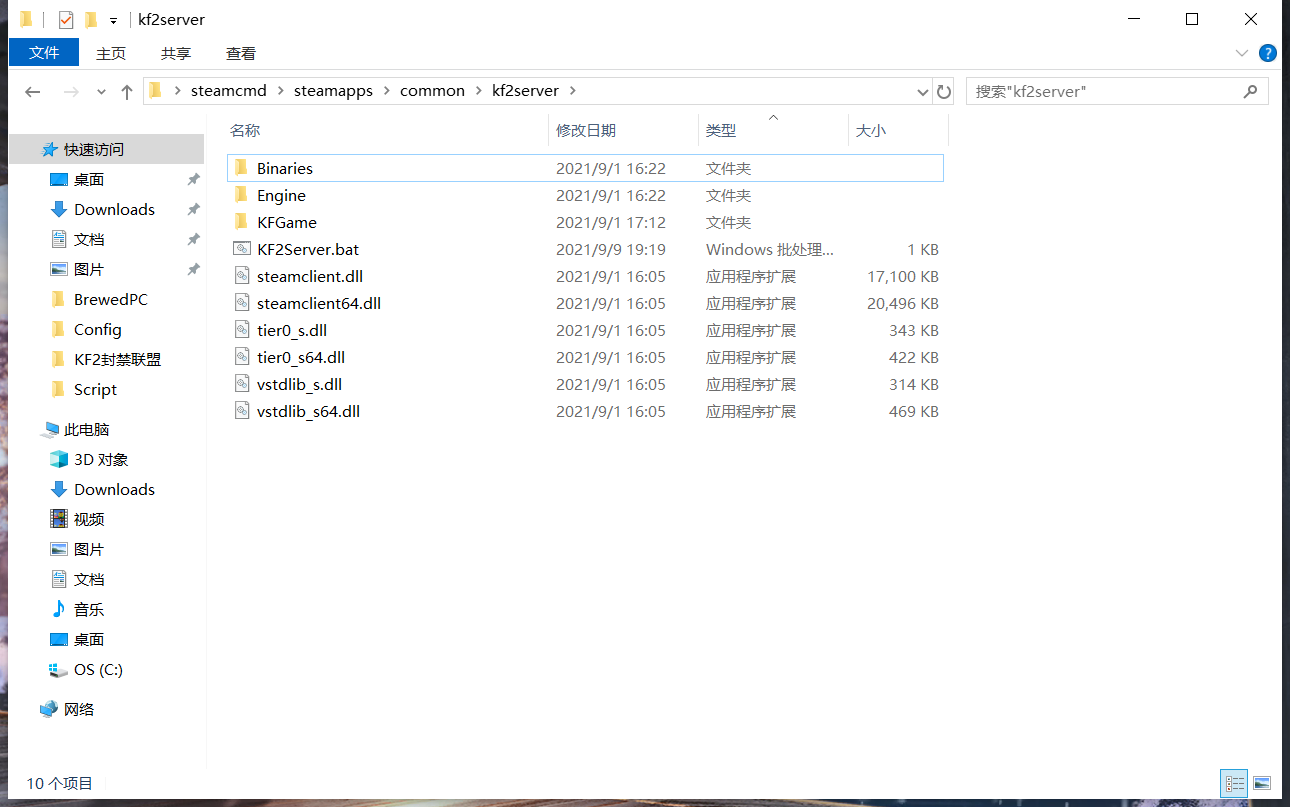Screen dimensions: 1290x807
Task: Expand the ribbon with the chevron
Action: (1242, 53)
